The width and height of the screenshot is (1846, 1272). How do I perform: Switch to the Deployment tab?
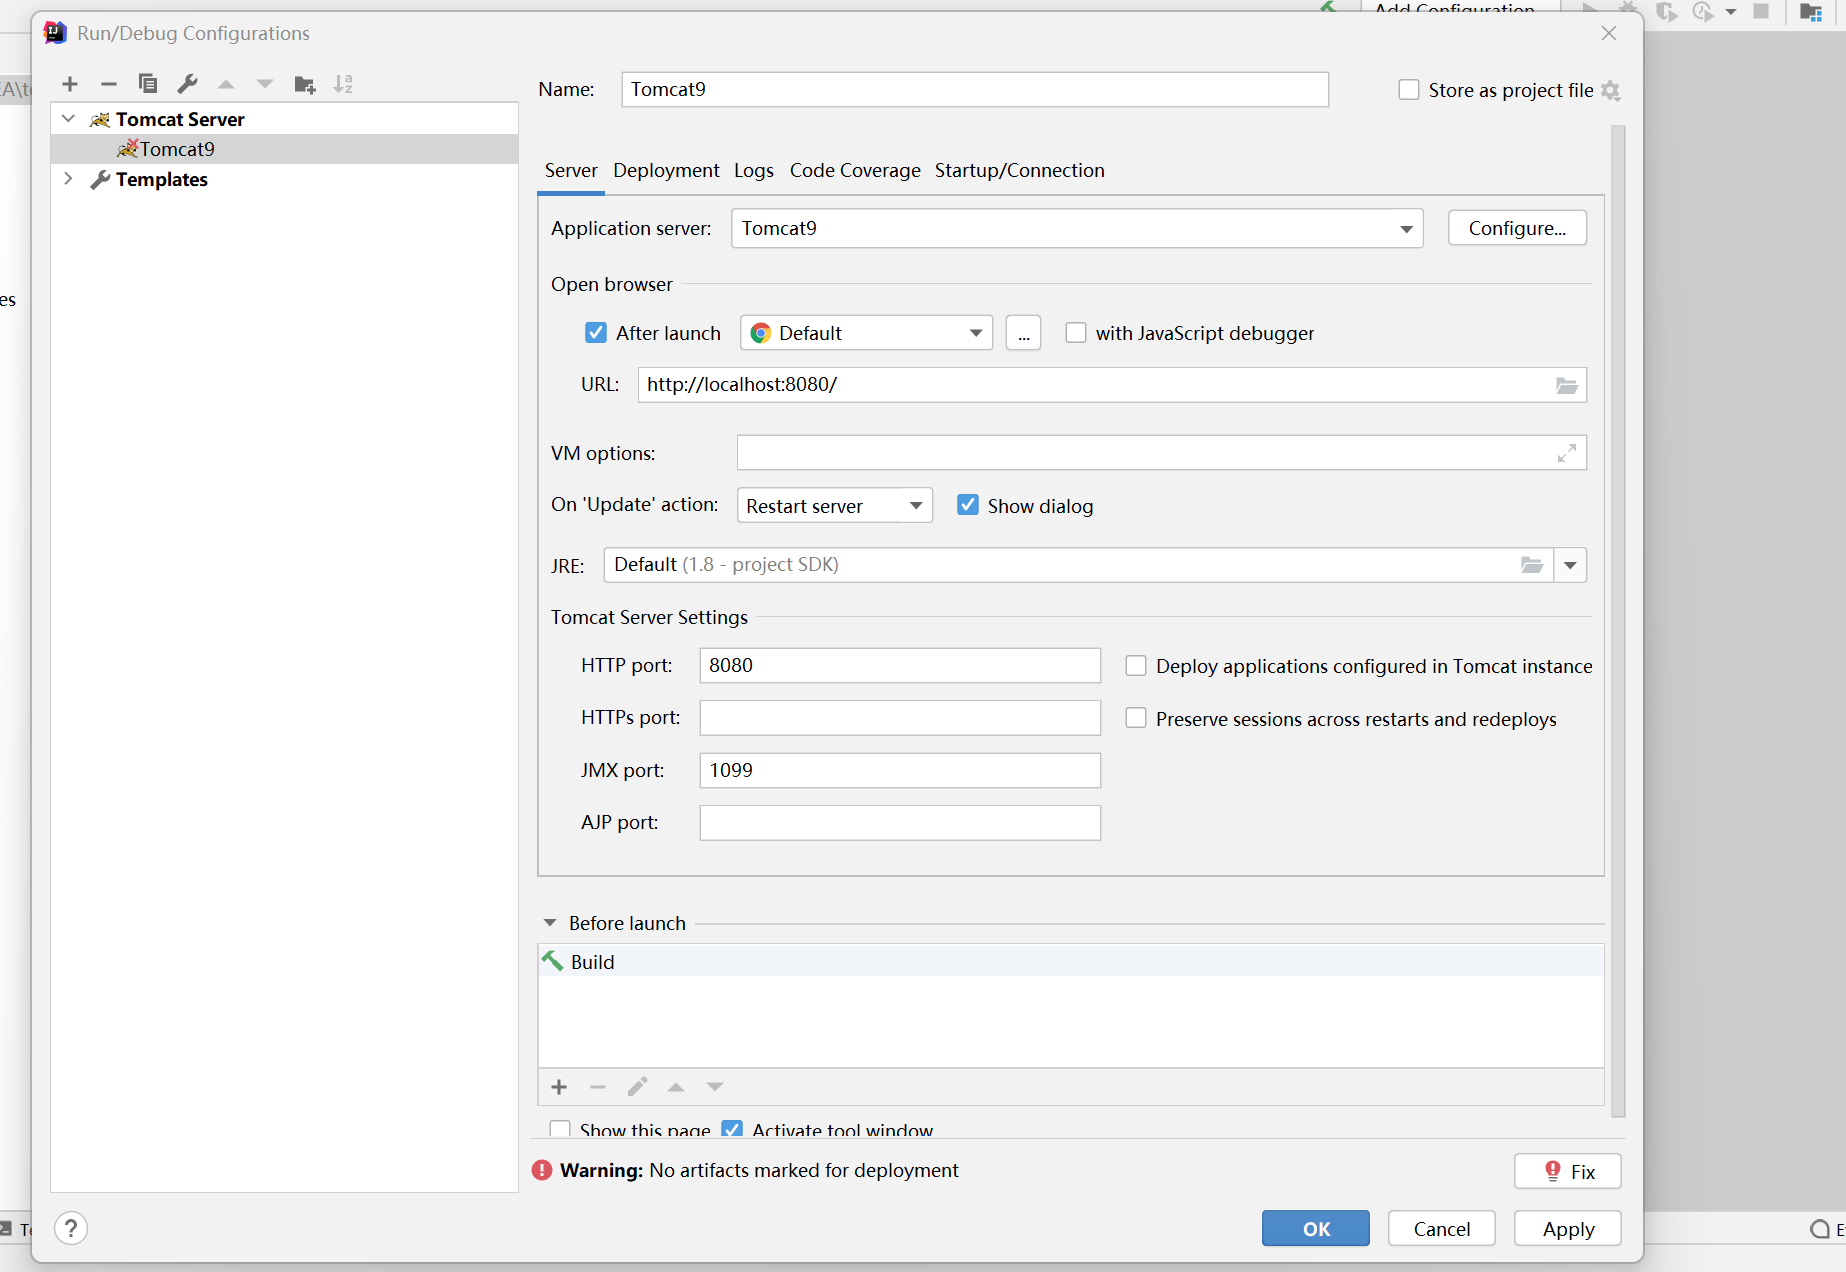pos(666,170)
